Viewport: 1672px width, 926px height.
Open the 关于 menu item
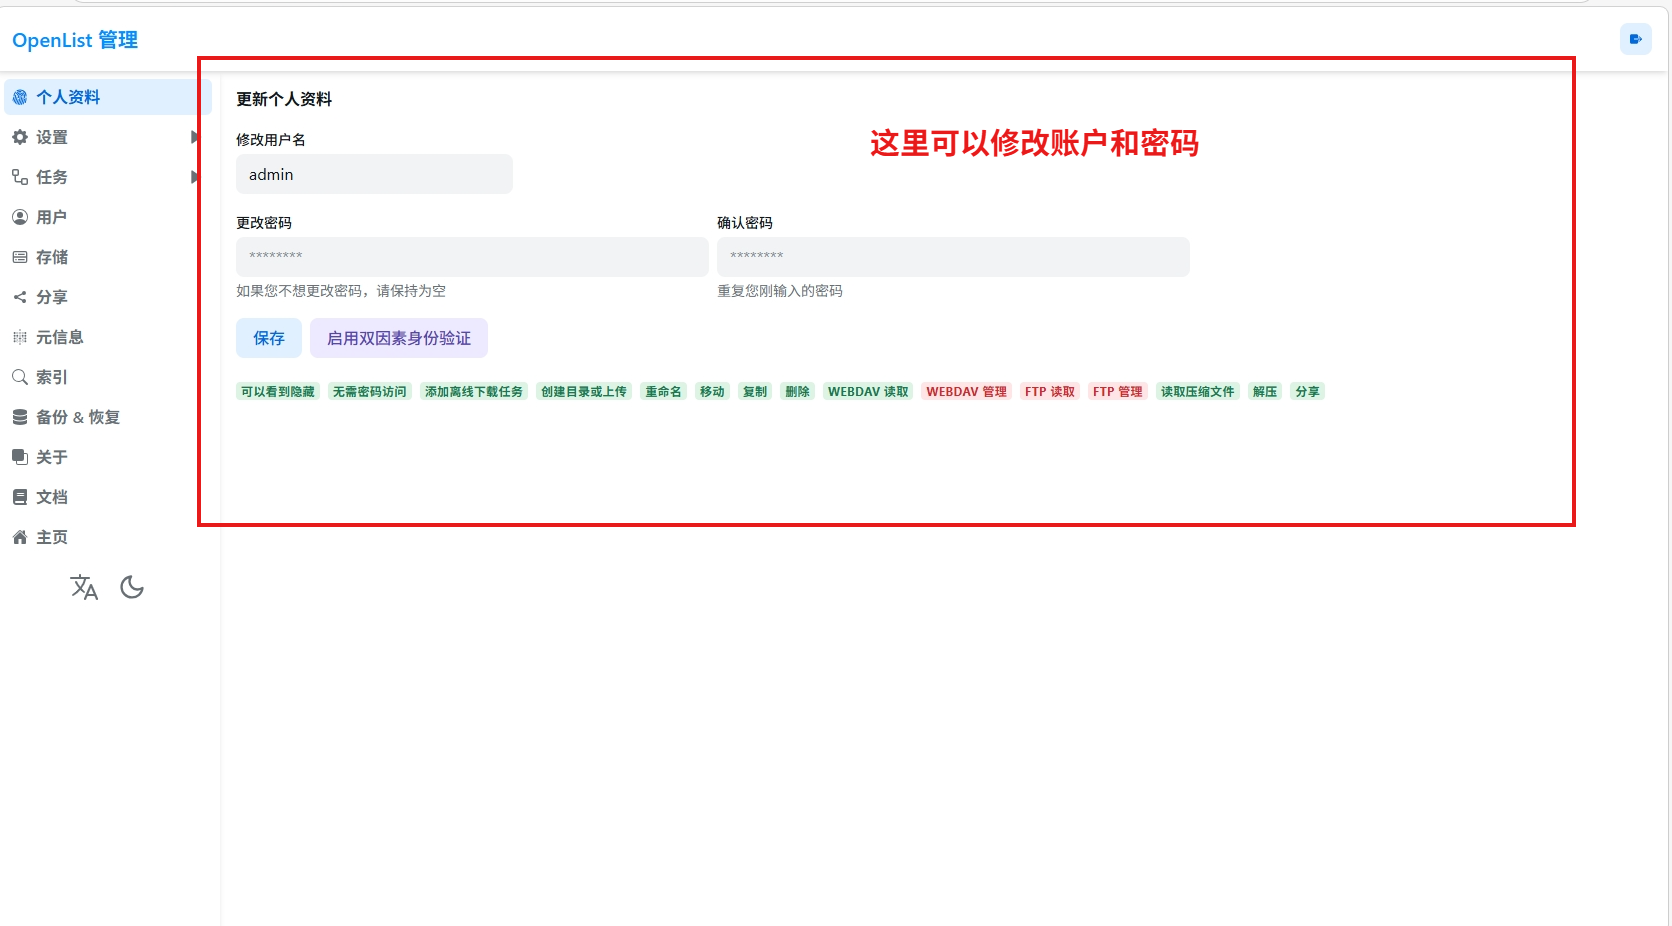108,457
